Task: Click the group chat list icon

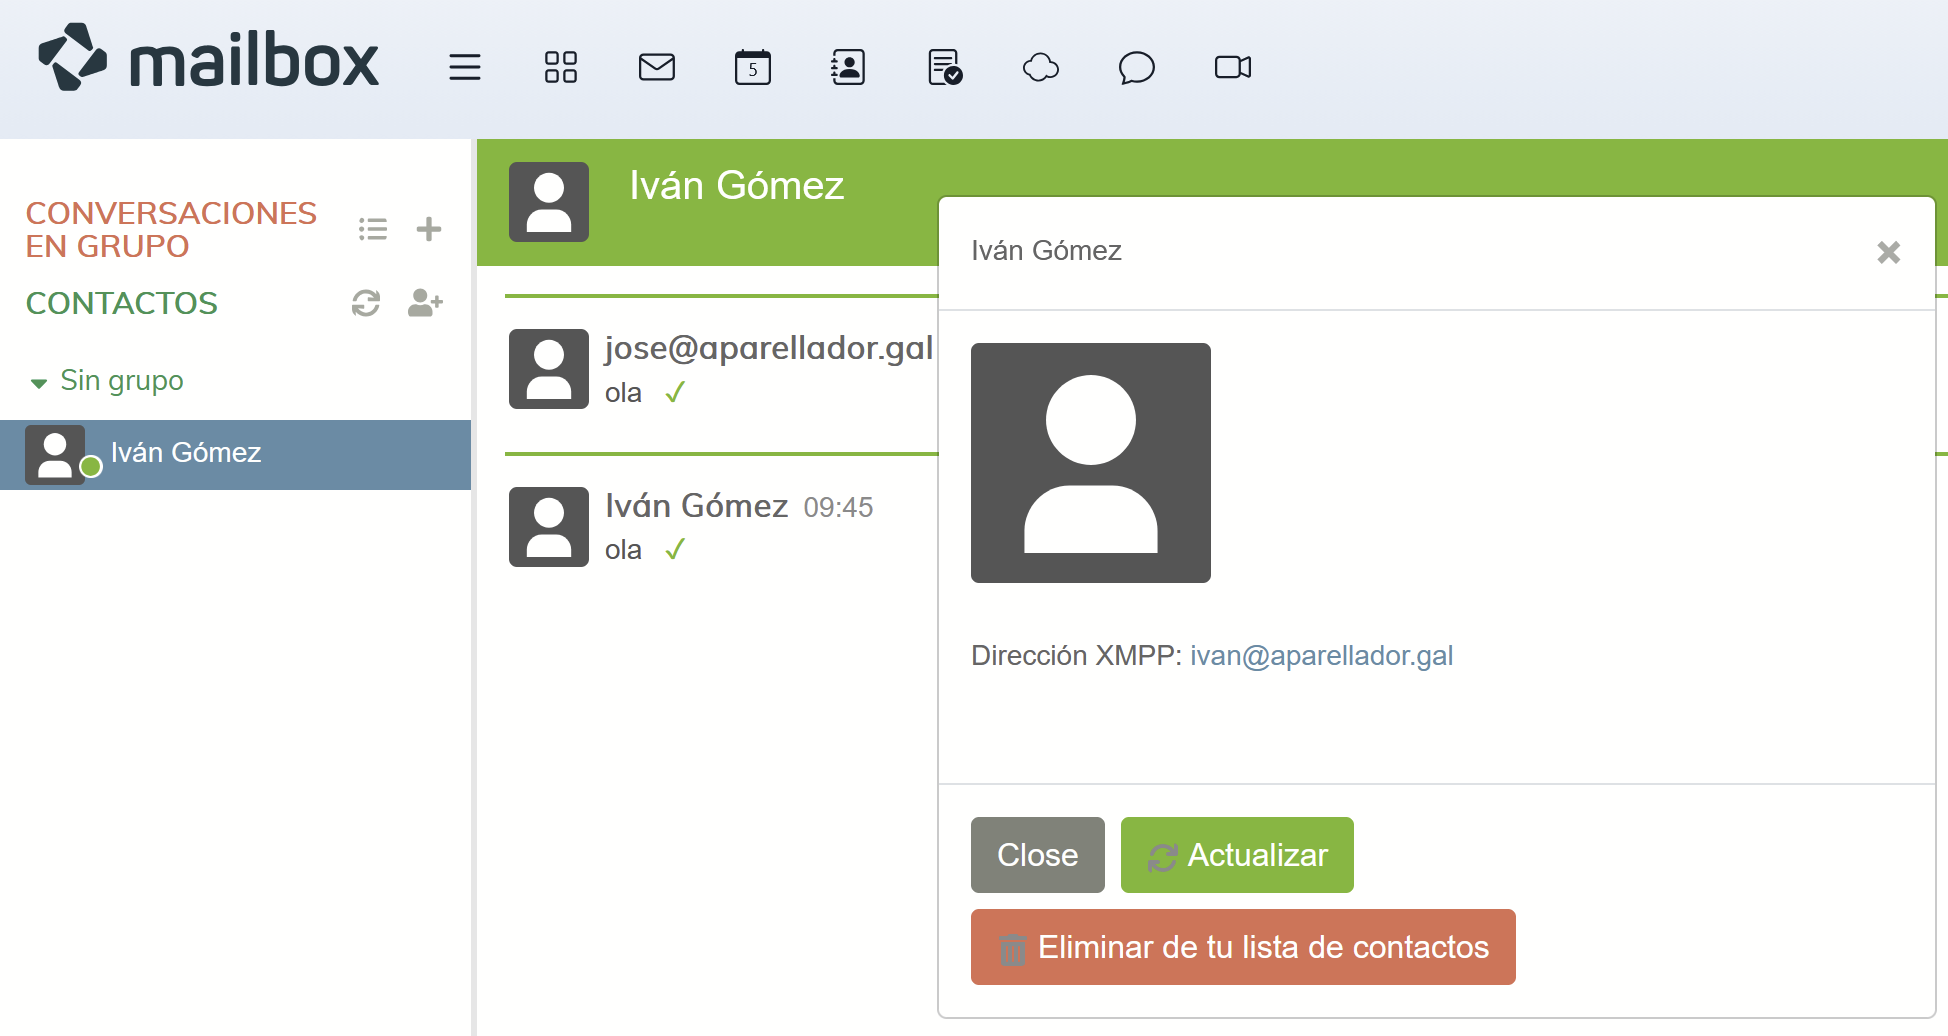Action: (373, 229)
